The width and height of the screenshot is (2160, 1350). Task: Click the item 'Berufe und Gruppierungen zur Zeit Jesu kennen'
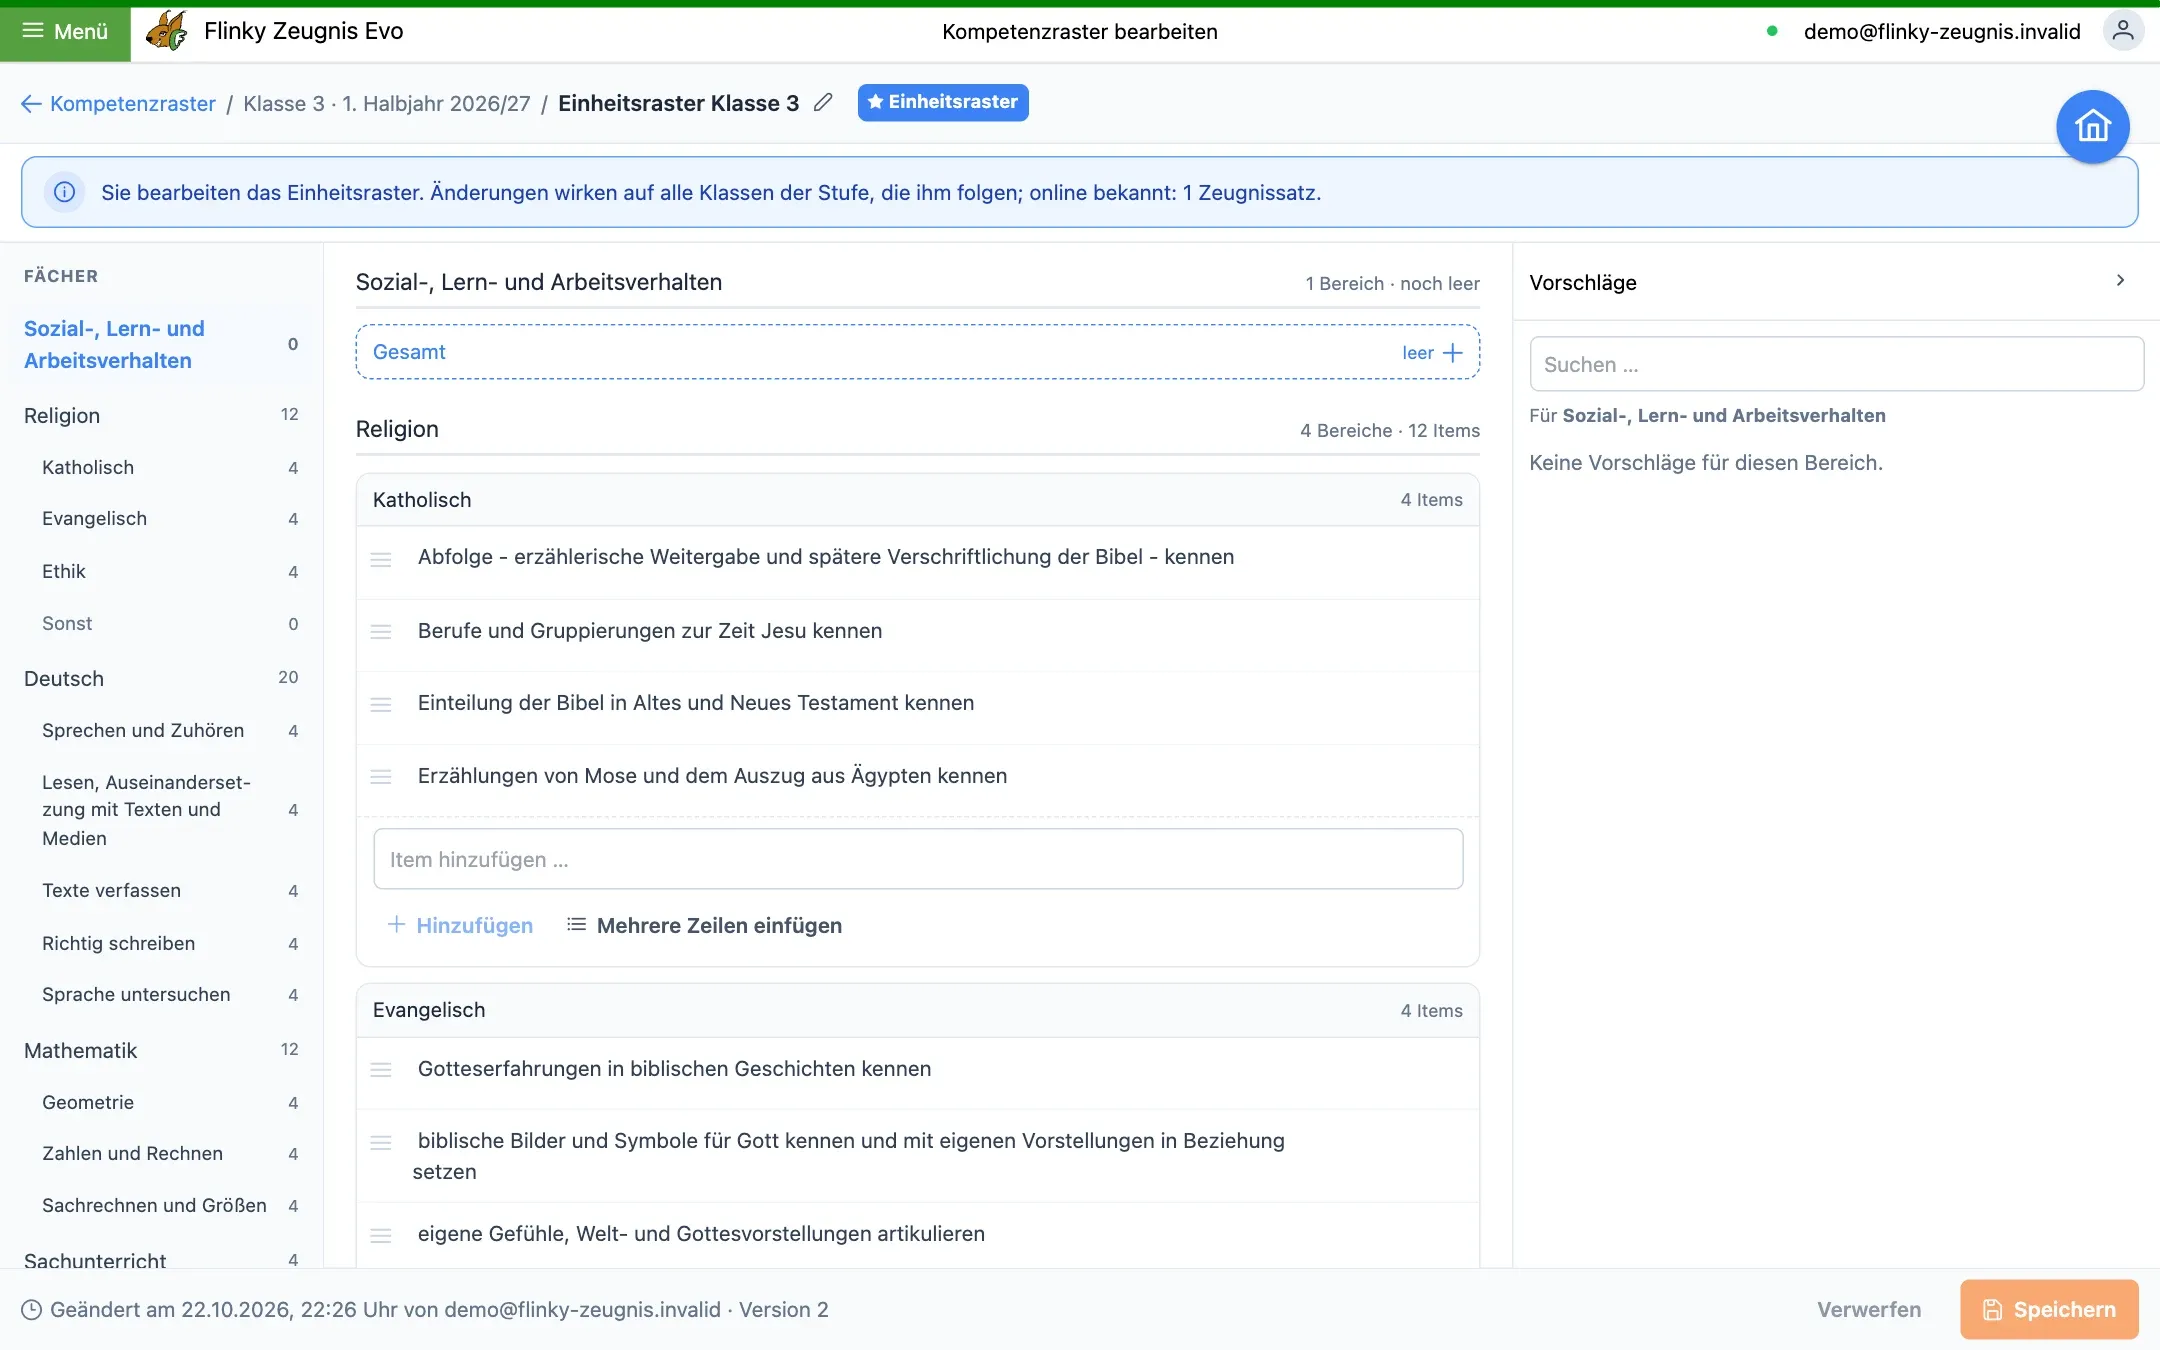tap(650, 631)
